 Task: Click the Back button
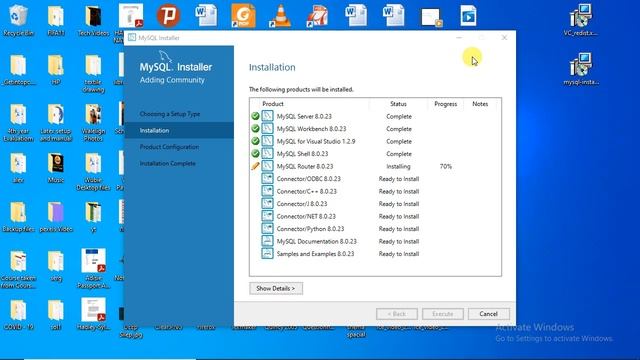397,314
